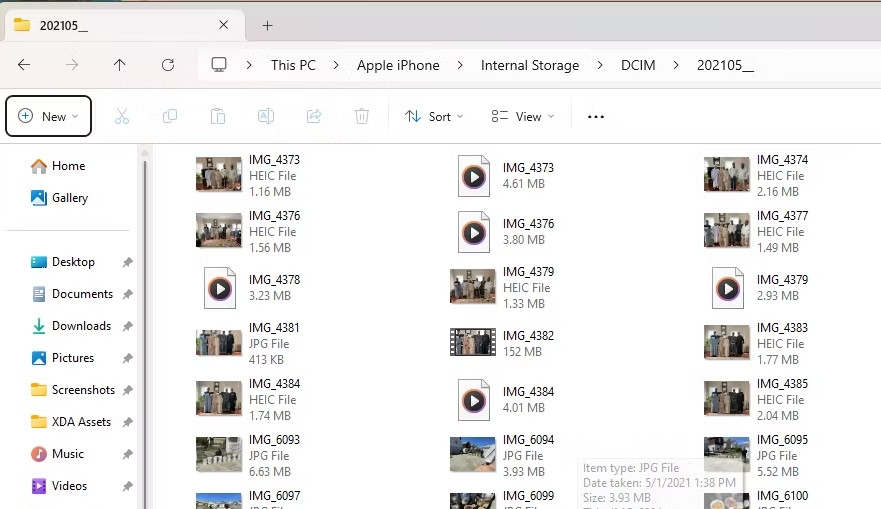The image size is (881, 509).
Task: Click pin icon next to Music
Action: coord(128,454)
